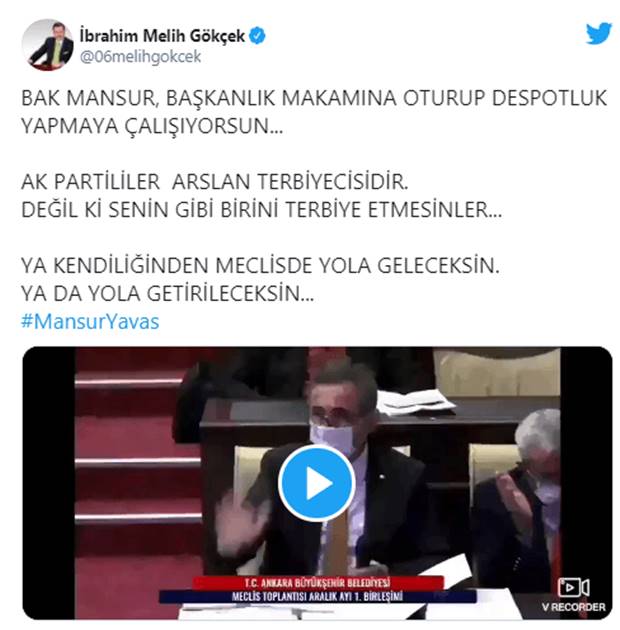Open the İbrahim Melih Gökçek display name
The image size is (620, 630).
click(x=162, y=36)
